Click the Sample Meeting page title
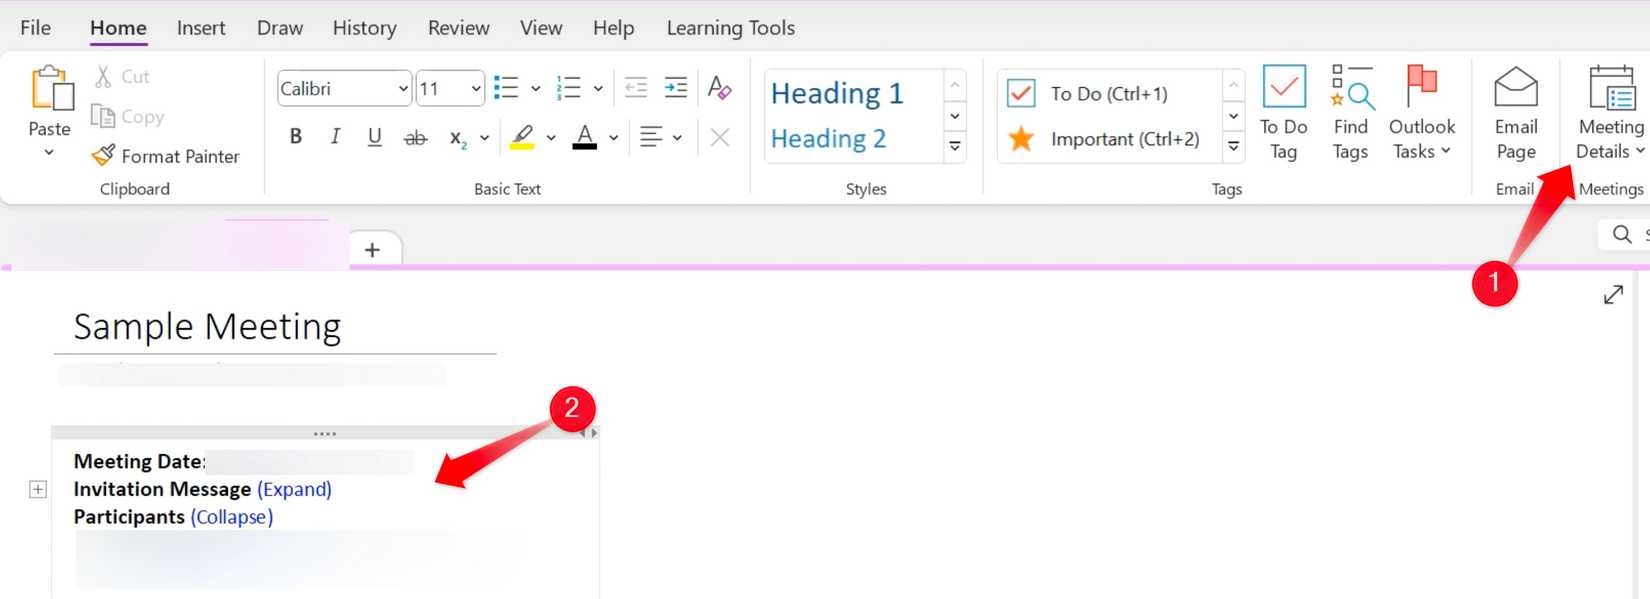Screen dimensions: 1650x599 207,327
